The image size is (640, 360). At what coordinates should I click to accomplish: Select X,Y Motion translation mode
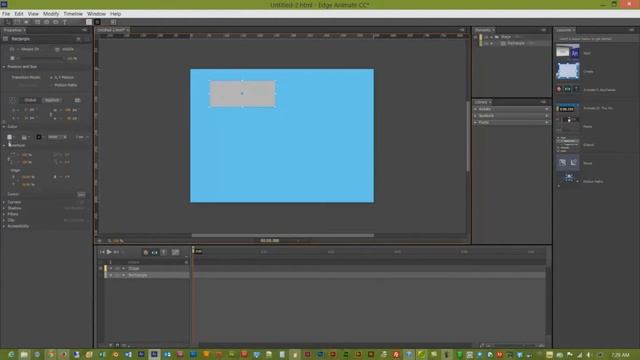[62, 77]
